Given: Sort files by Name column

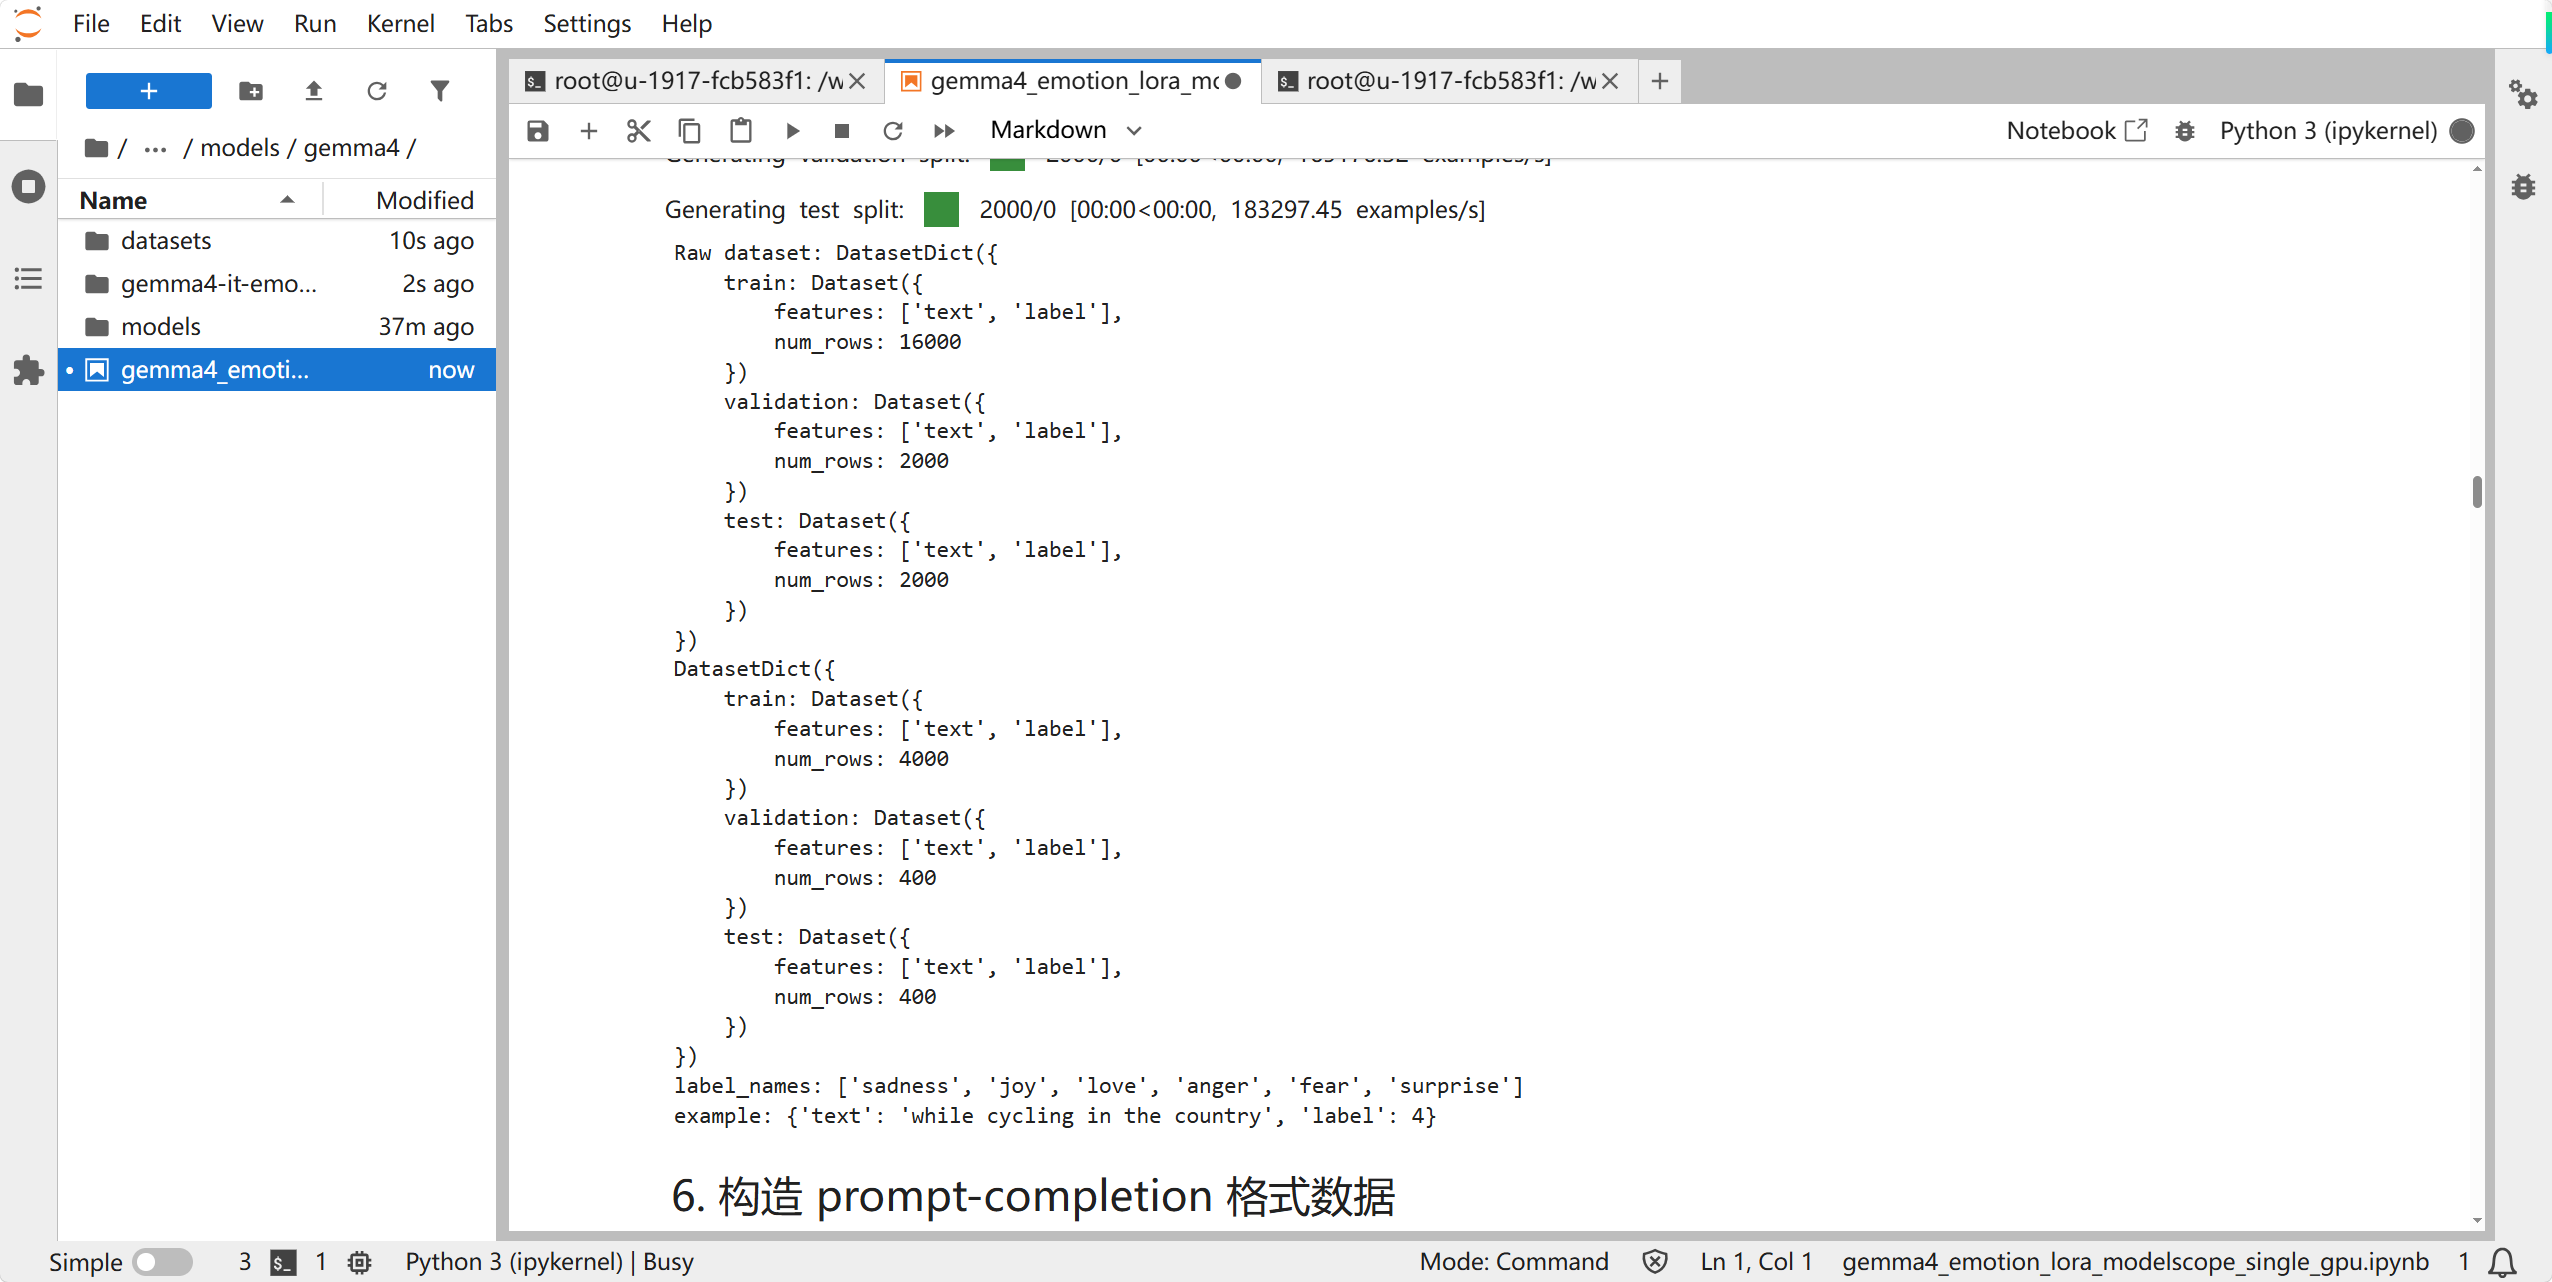Looking at the screenshot, I should 190,200.
